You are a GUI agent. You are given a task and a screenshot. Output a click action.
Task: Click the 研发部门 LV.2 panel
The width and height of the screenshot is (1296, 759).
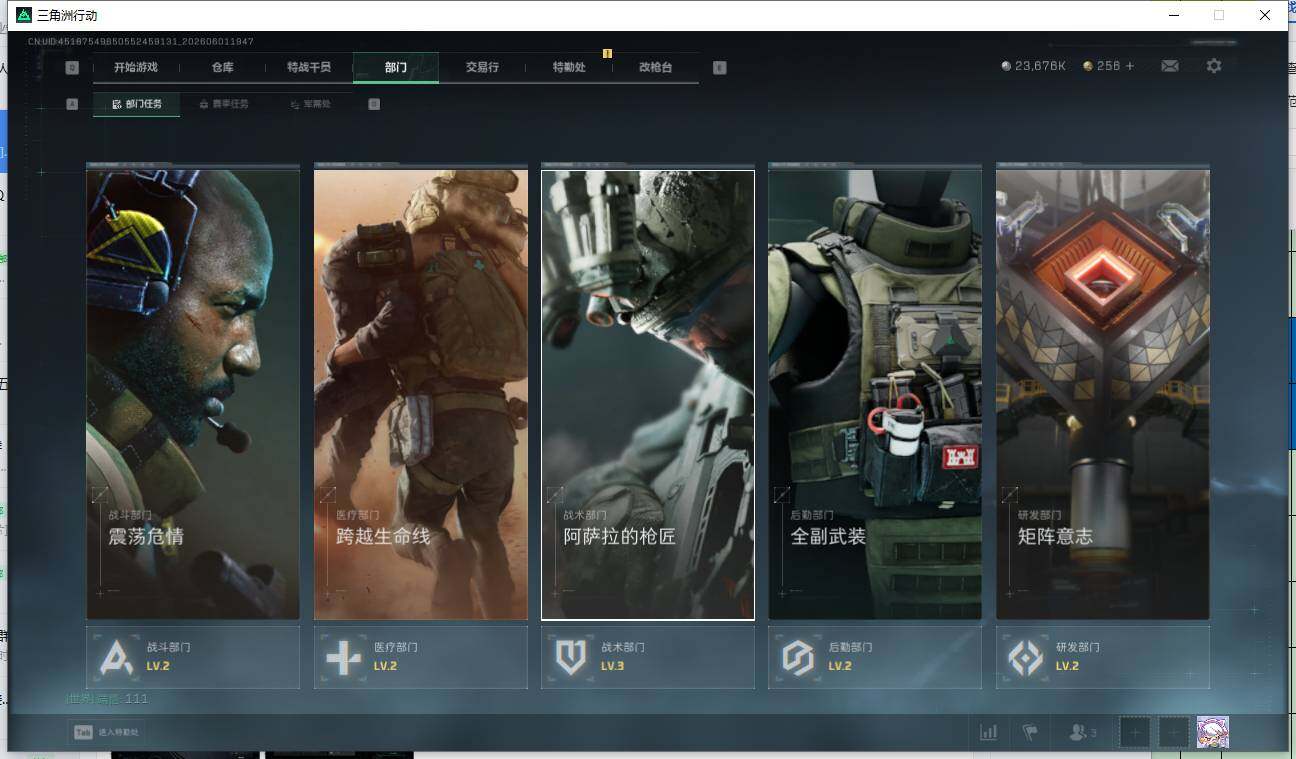click(x=1103, y=657)
